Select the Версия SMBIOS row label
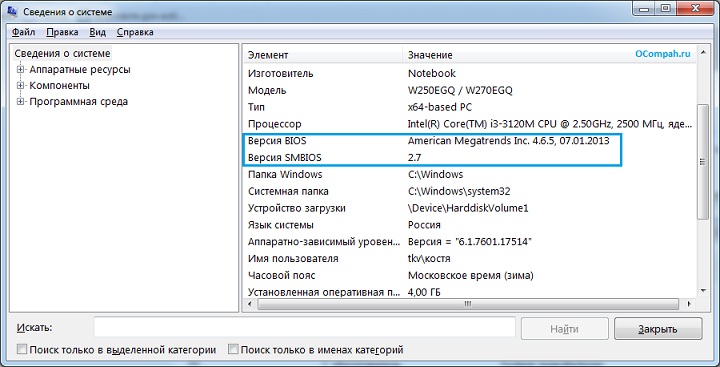Viewport: 720px width, 367px height. click(x=285, y=158)
